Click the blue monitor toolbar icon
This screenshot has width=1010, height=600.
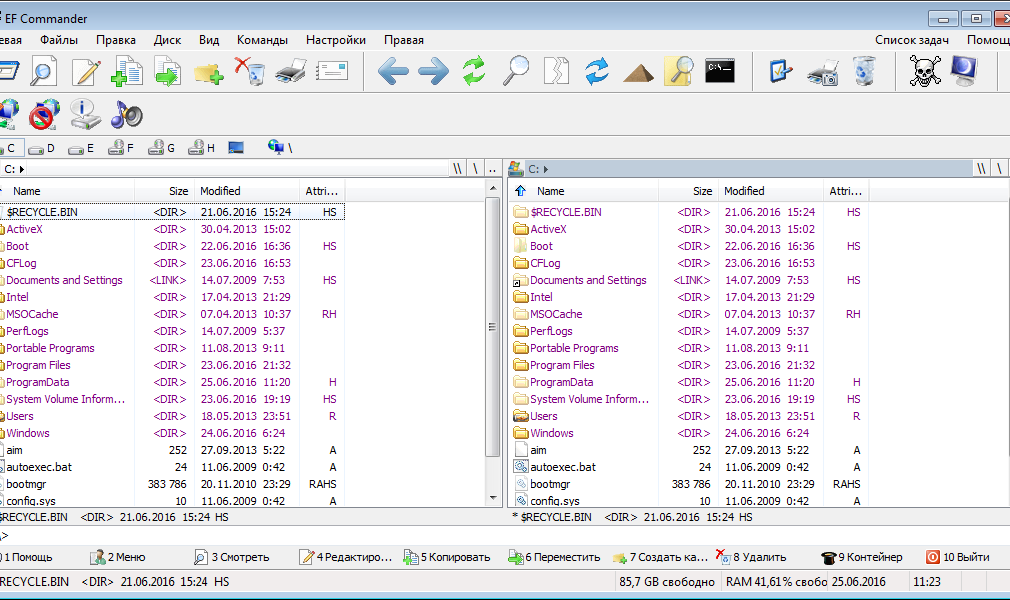point(964,70)
